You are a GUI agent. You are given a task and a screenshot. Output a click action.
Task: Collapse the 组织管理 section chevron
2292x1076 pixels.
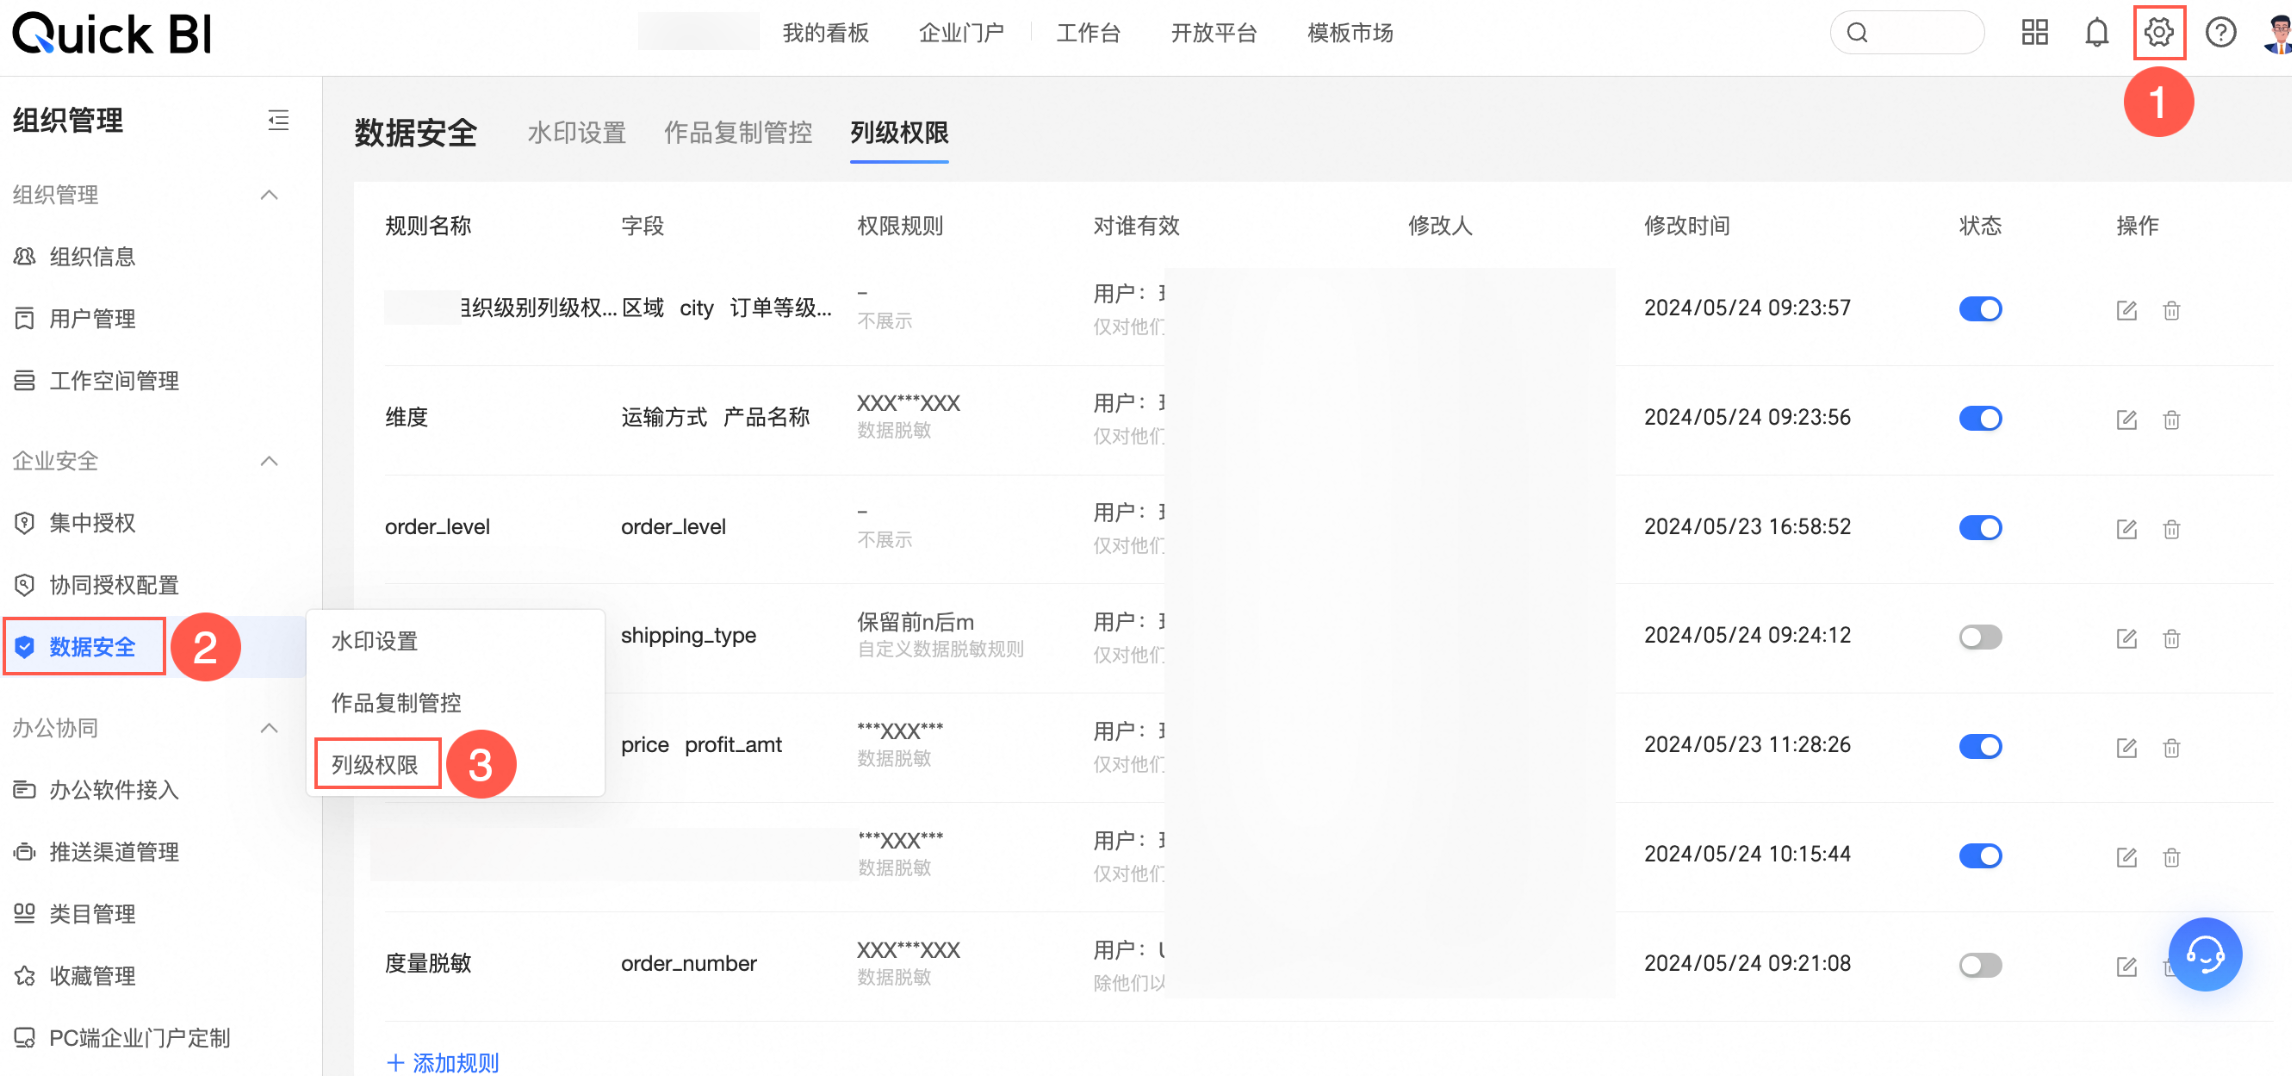pos(269,195)
